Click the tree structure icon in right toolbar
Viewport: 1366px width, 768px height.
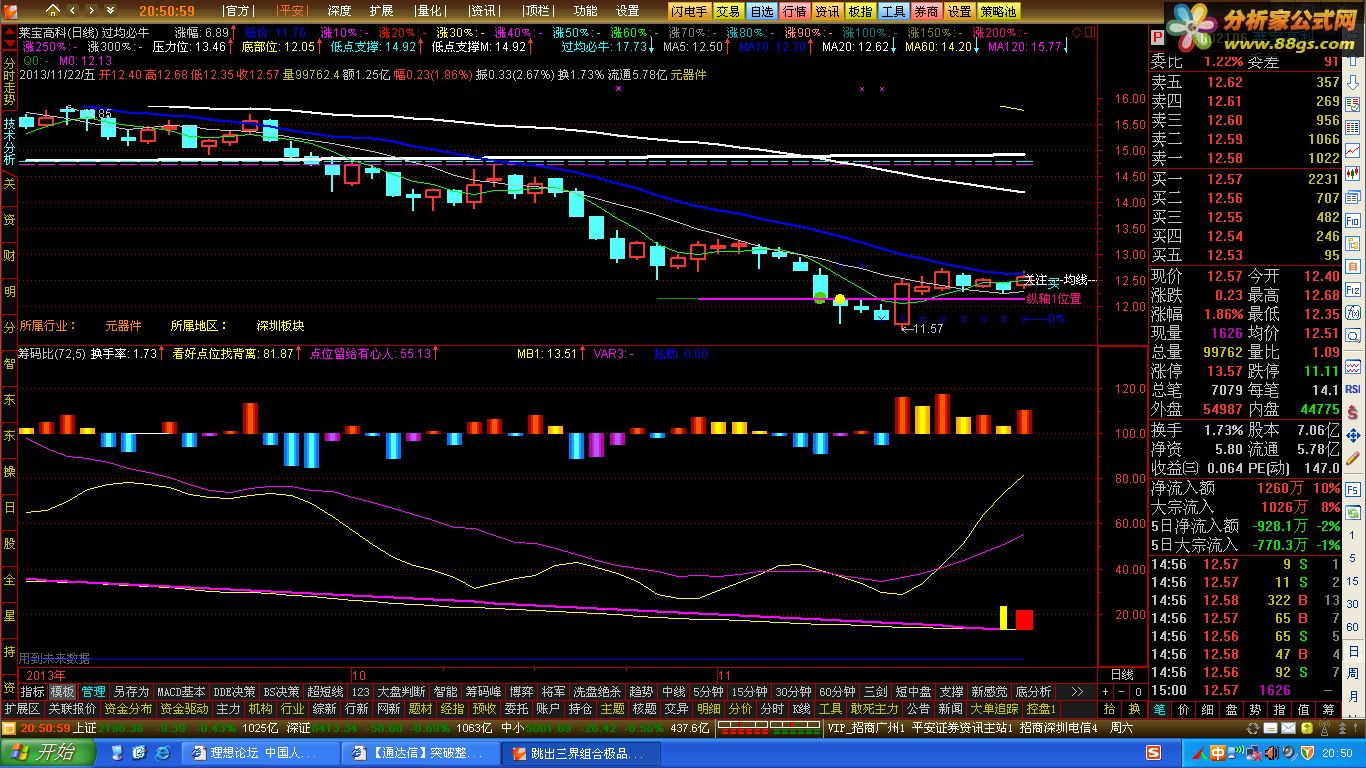(x=1353, y=243)
